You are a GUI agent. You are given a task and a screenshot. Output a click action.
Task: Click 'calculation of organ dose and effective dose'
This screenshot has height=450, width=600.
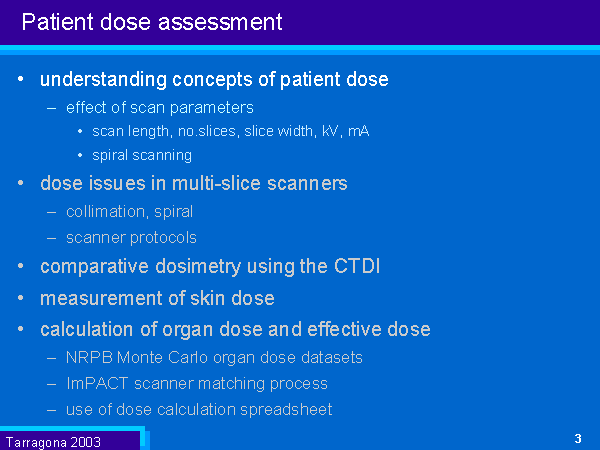point(235,329)
